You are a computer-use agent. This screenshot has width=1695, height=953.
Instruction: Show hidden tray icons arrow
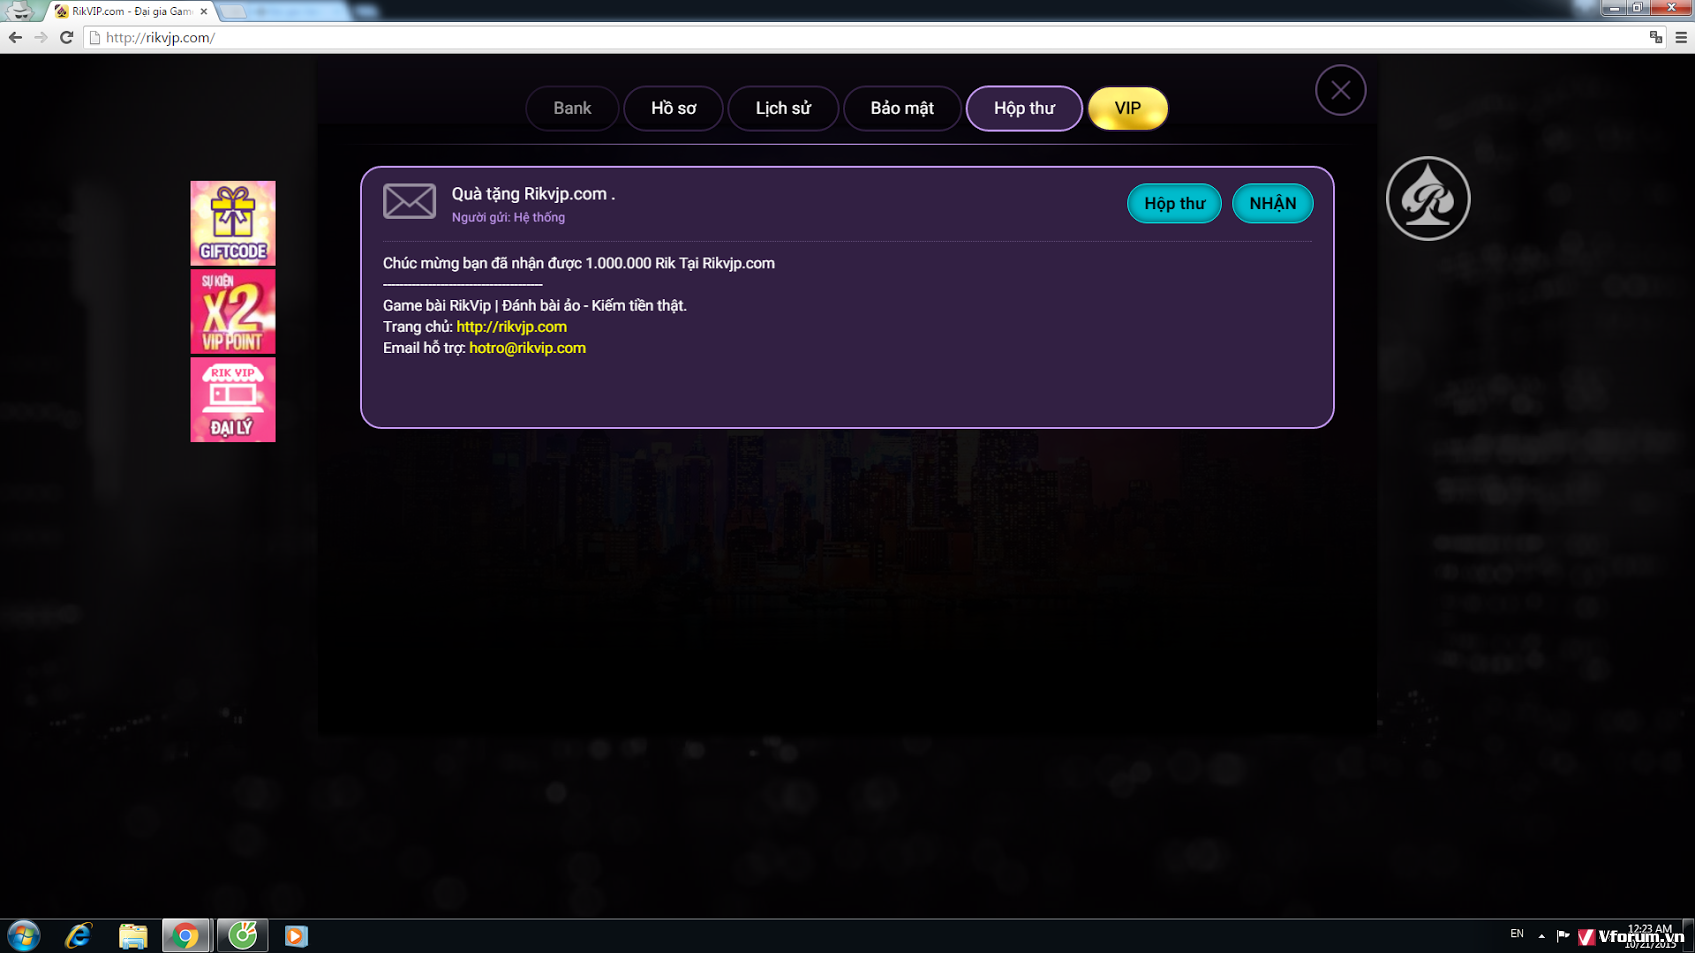coord(1541,936)
